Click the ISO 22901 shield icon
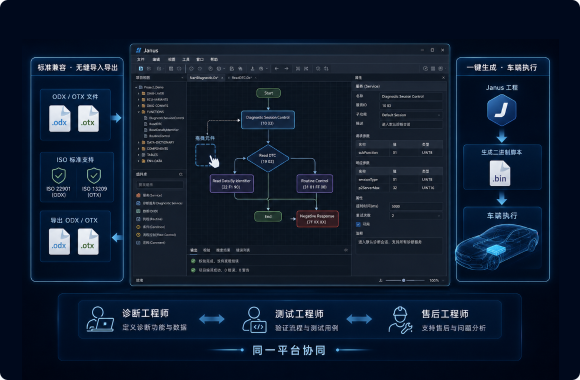The width and height of the screenshot is (580, 380). click(x=59, y=176)
